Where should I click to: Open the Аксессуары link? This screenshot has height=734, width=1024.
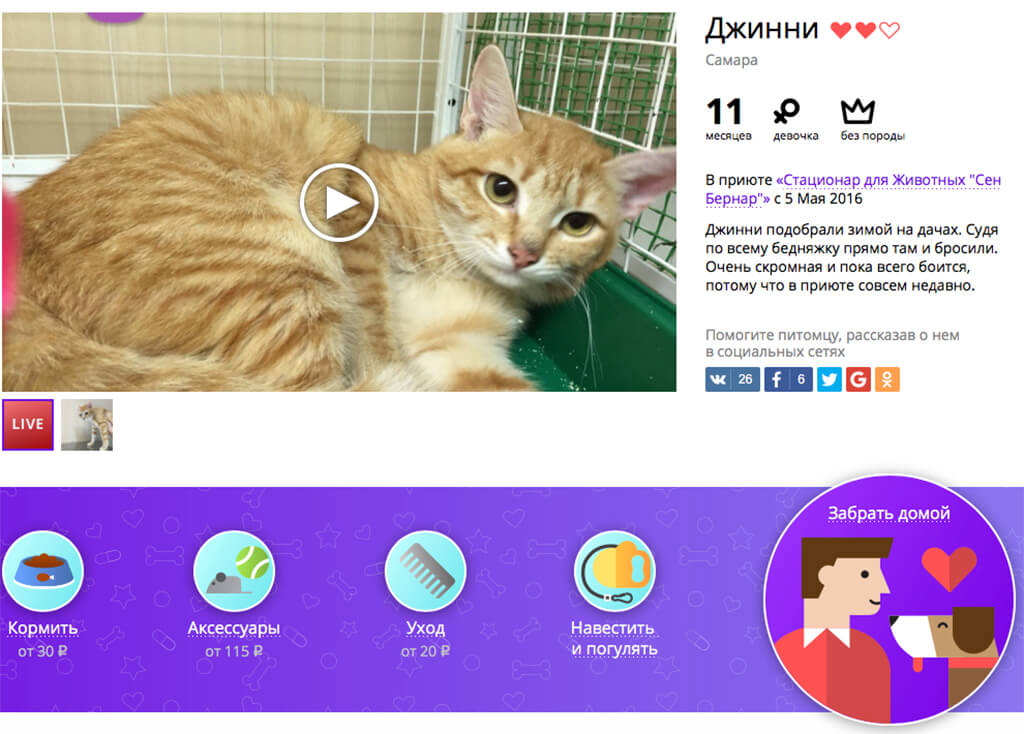point(234,628)
